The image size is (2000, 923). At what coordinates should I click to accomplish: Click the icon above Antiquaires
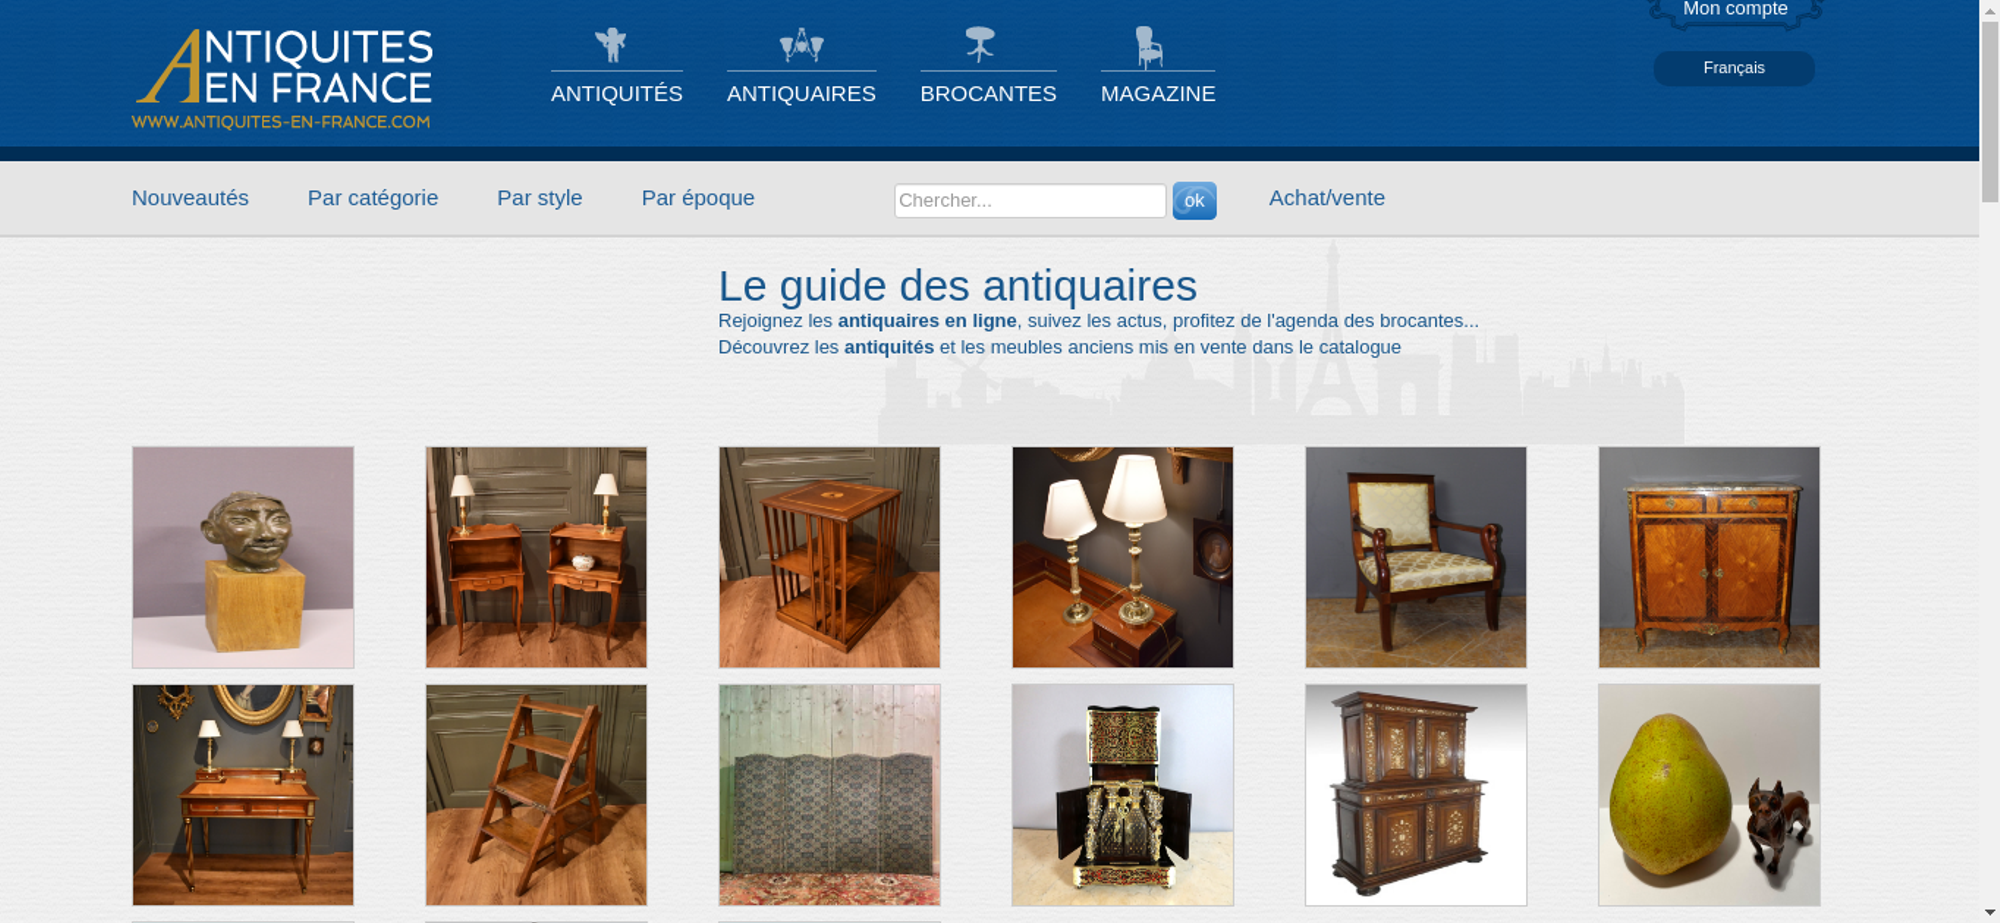tap(801, 45)
